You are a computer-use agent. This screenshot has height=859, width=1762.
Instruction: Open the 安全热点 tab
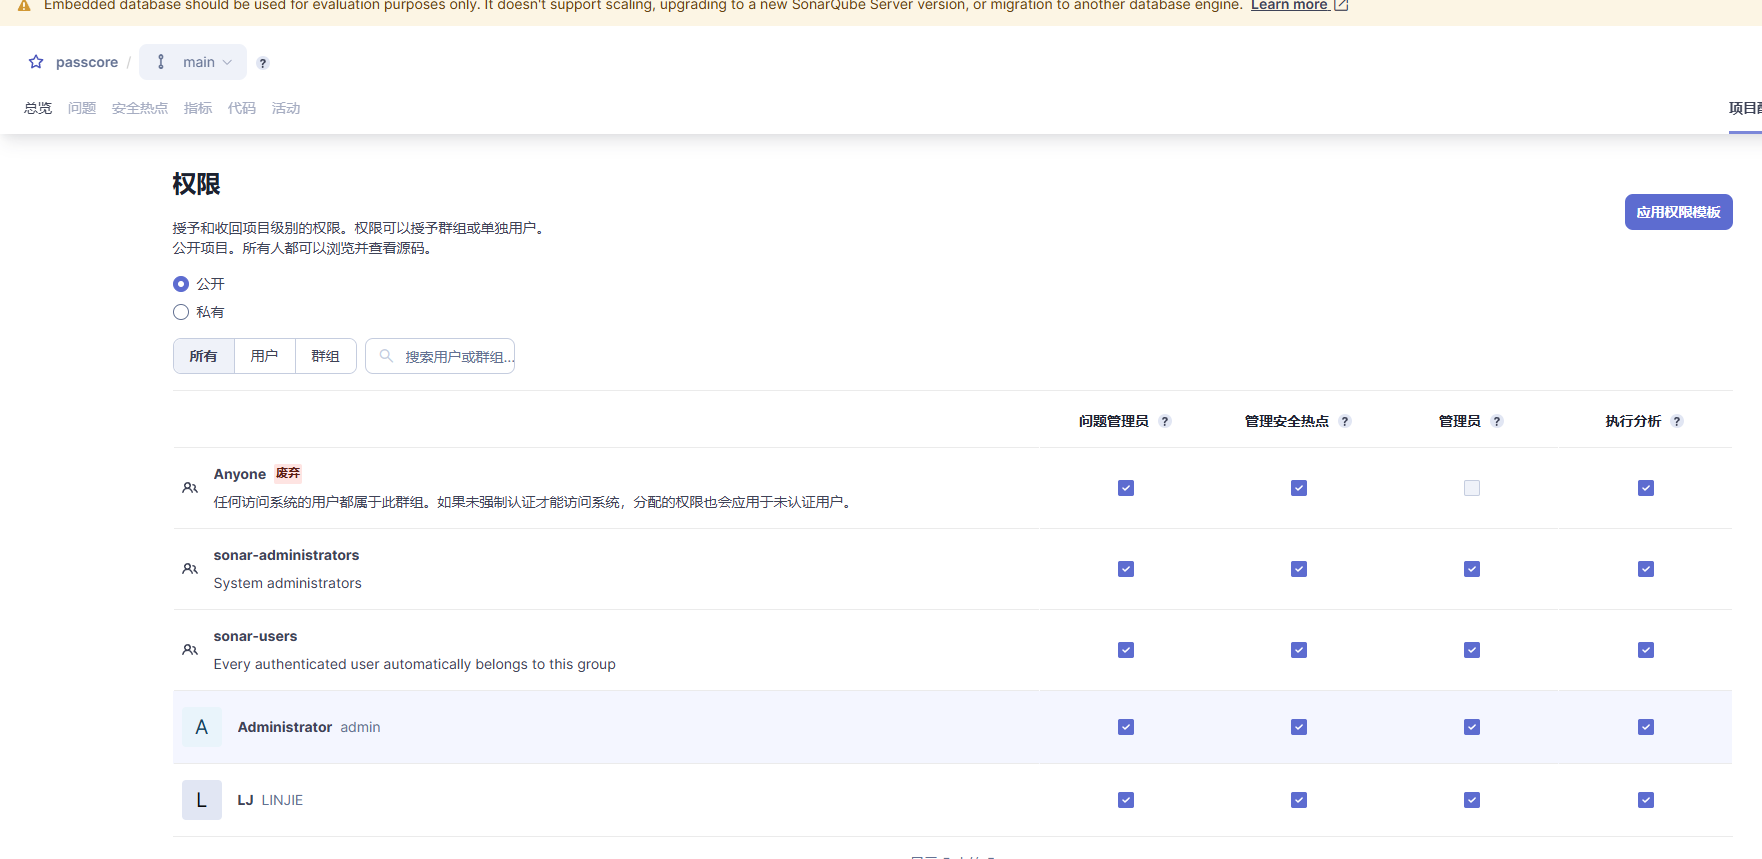coord(140,108)
